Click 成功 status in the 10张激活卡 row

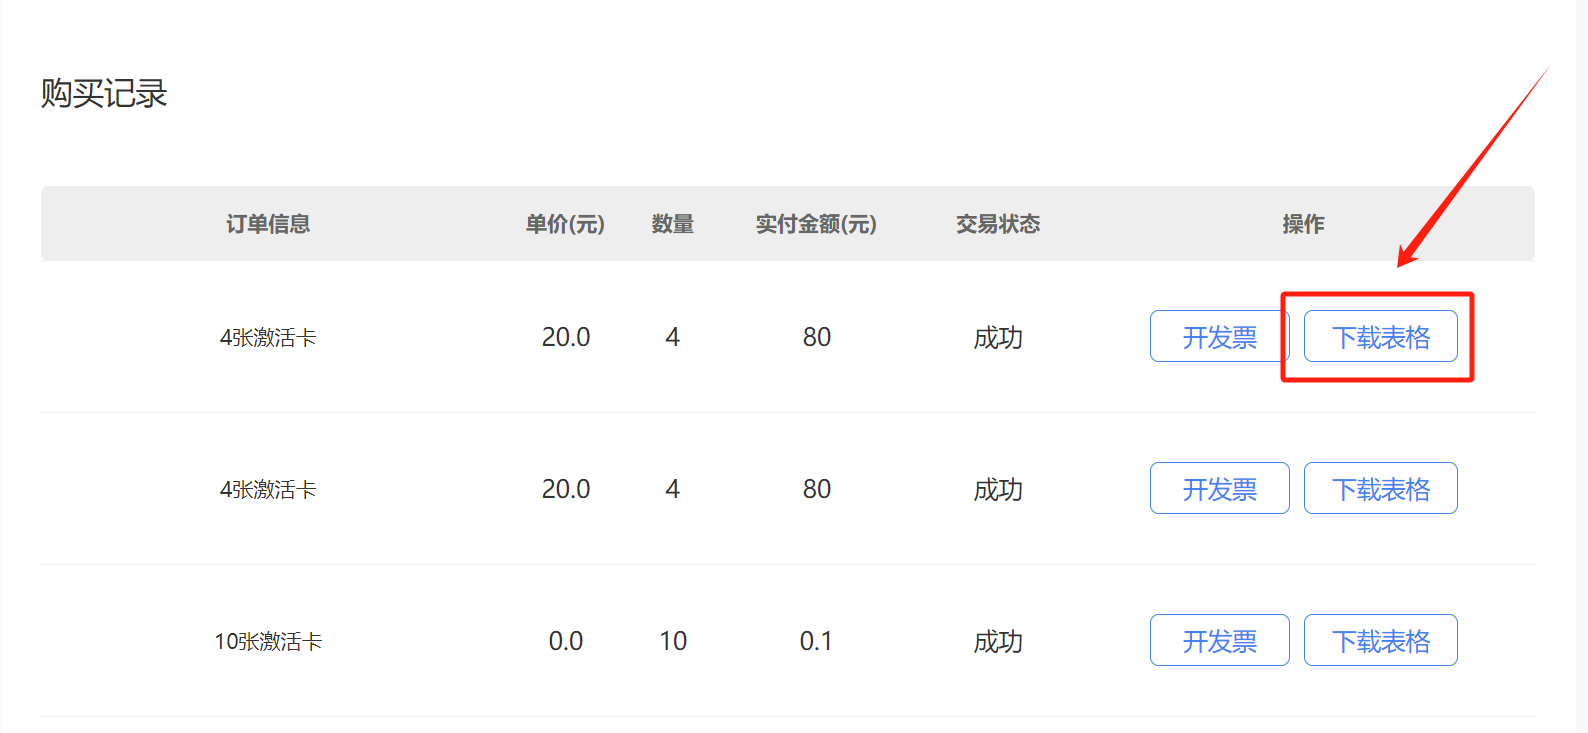tap(998, 642)
